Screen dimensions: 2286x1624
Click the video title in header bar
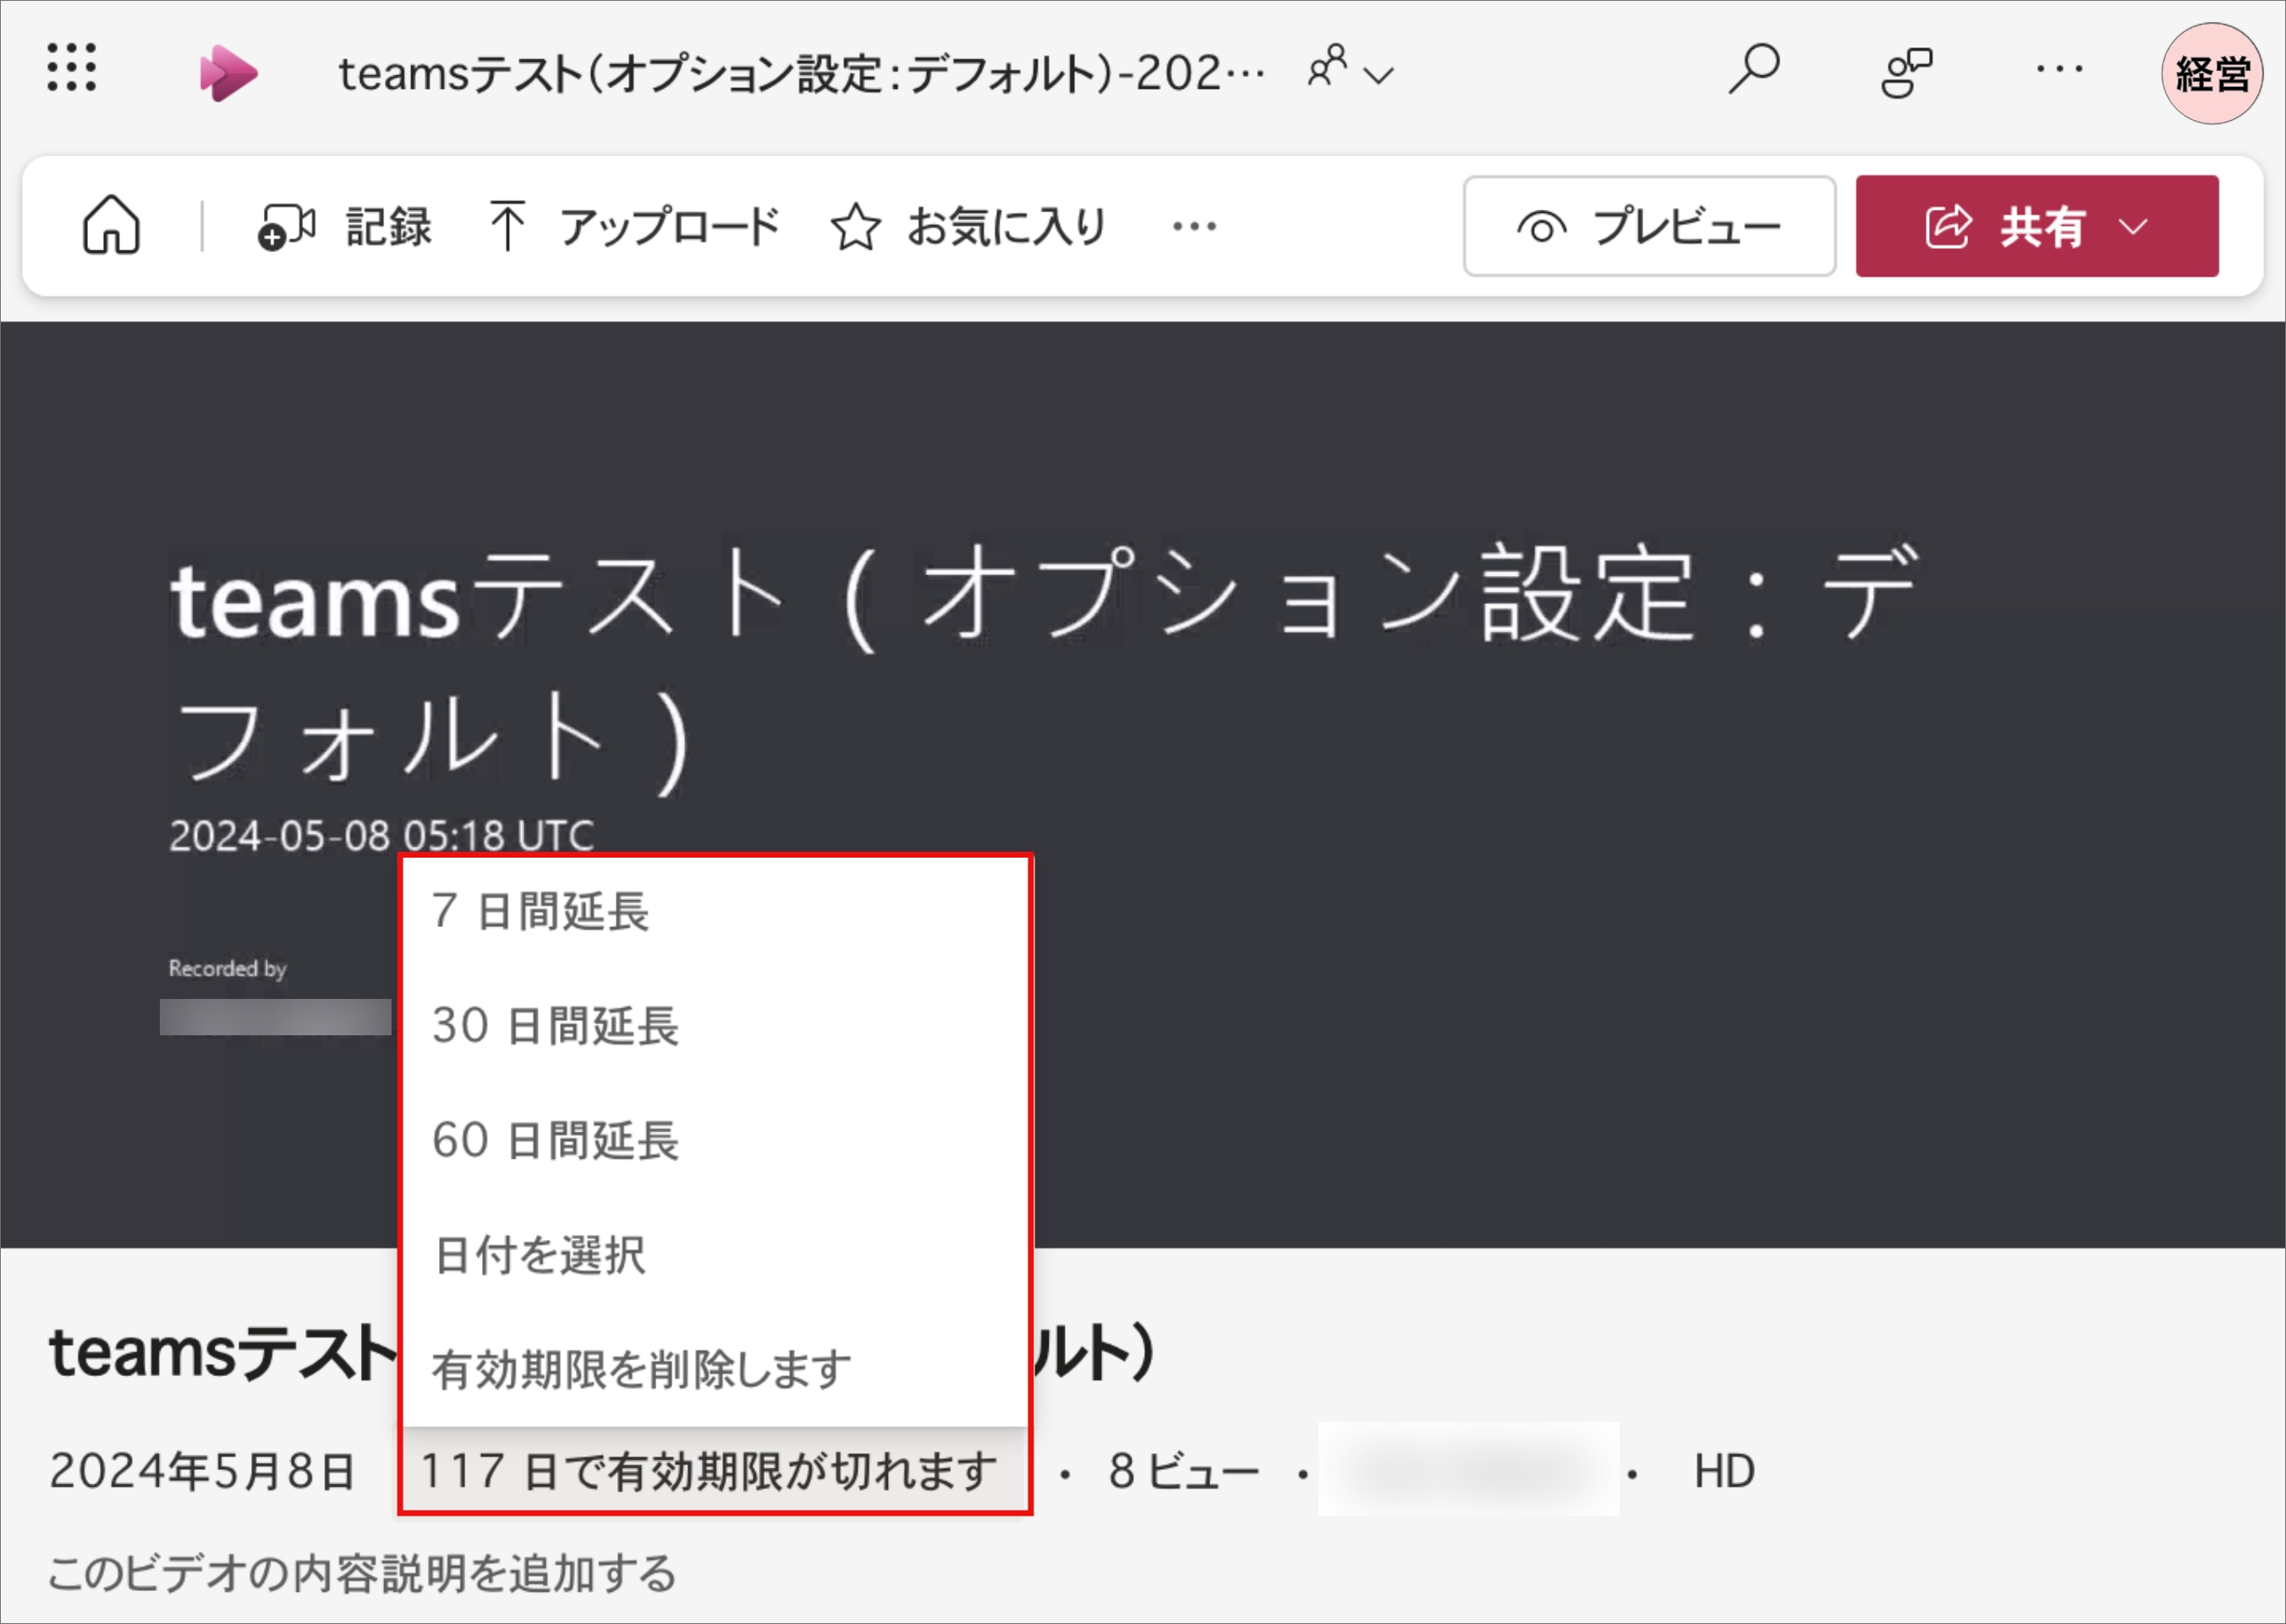[802, 73]
